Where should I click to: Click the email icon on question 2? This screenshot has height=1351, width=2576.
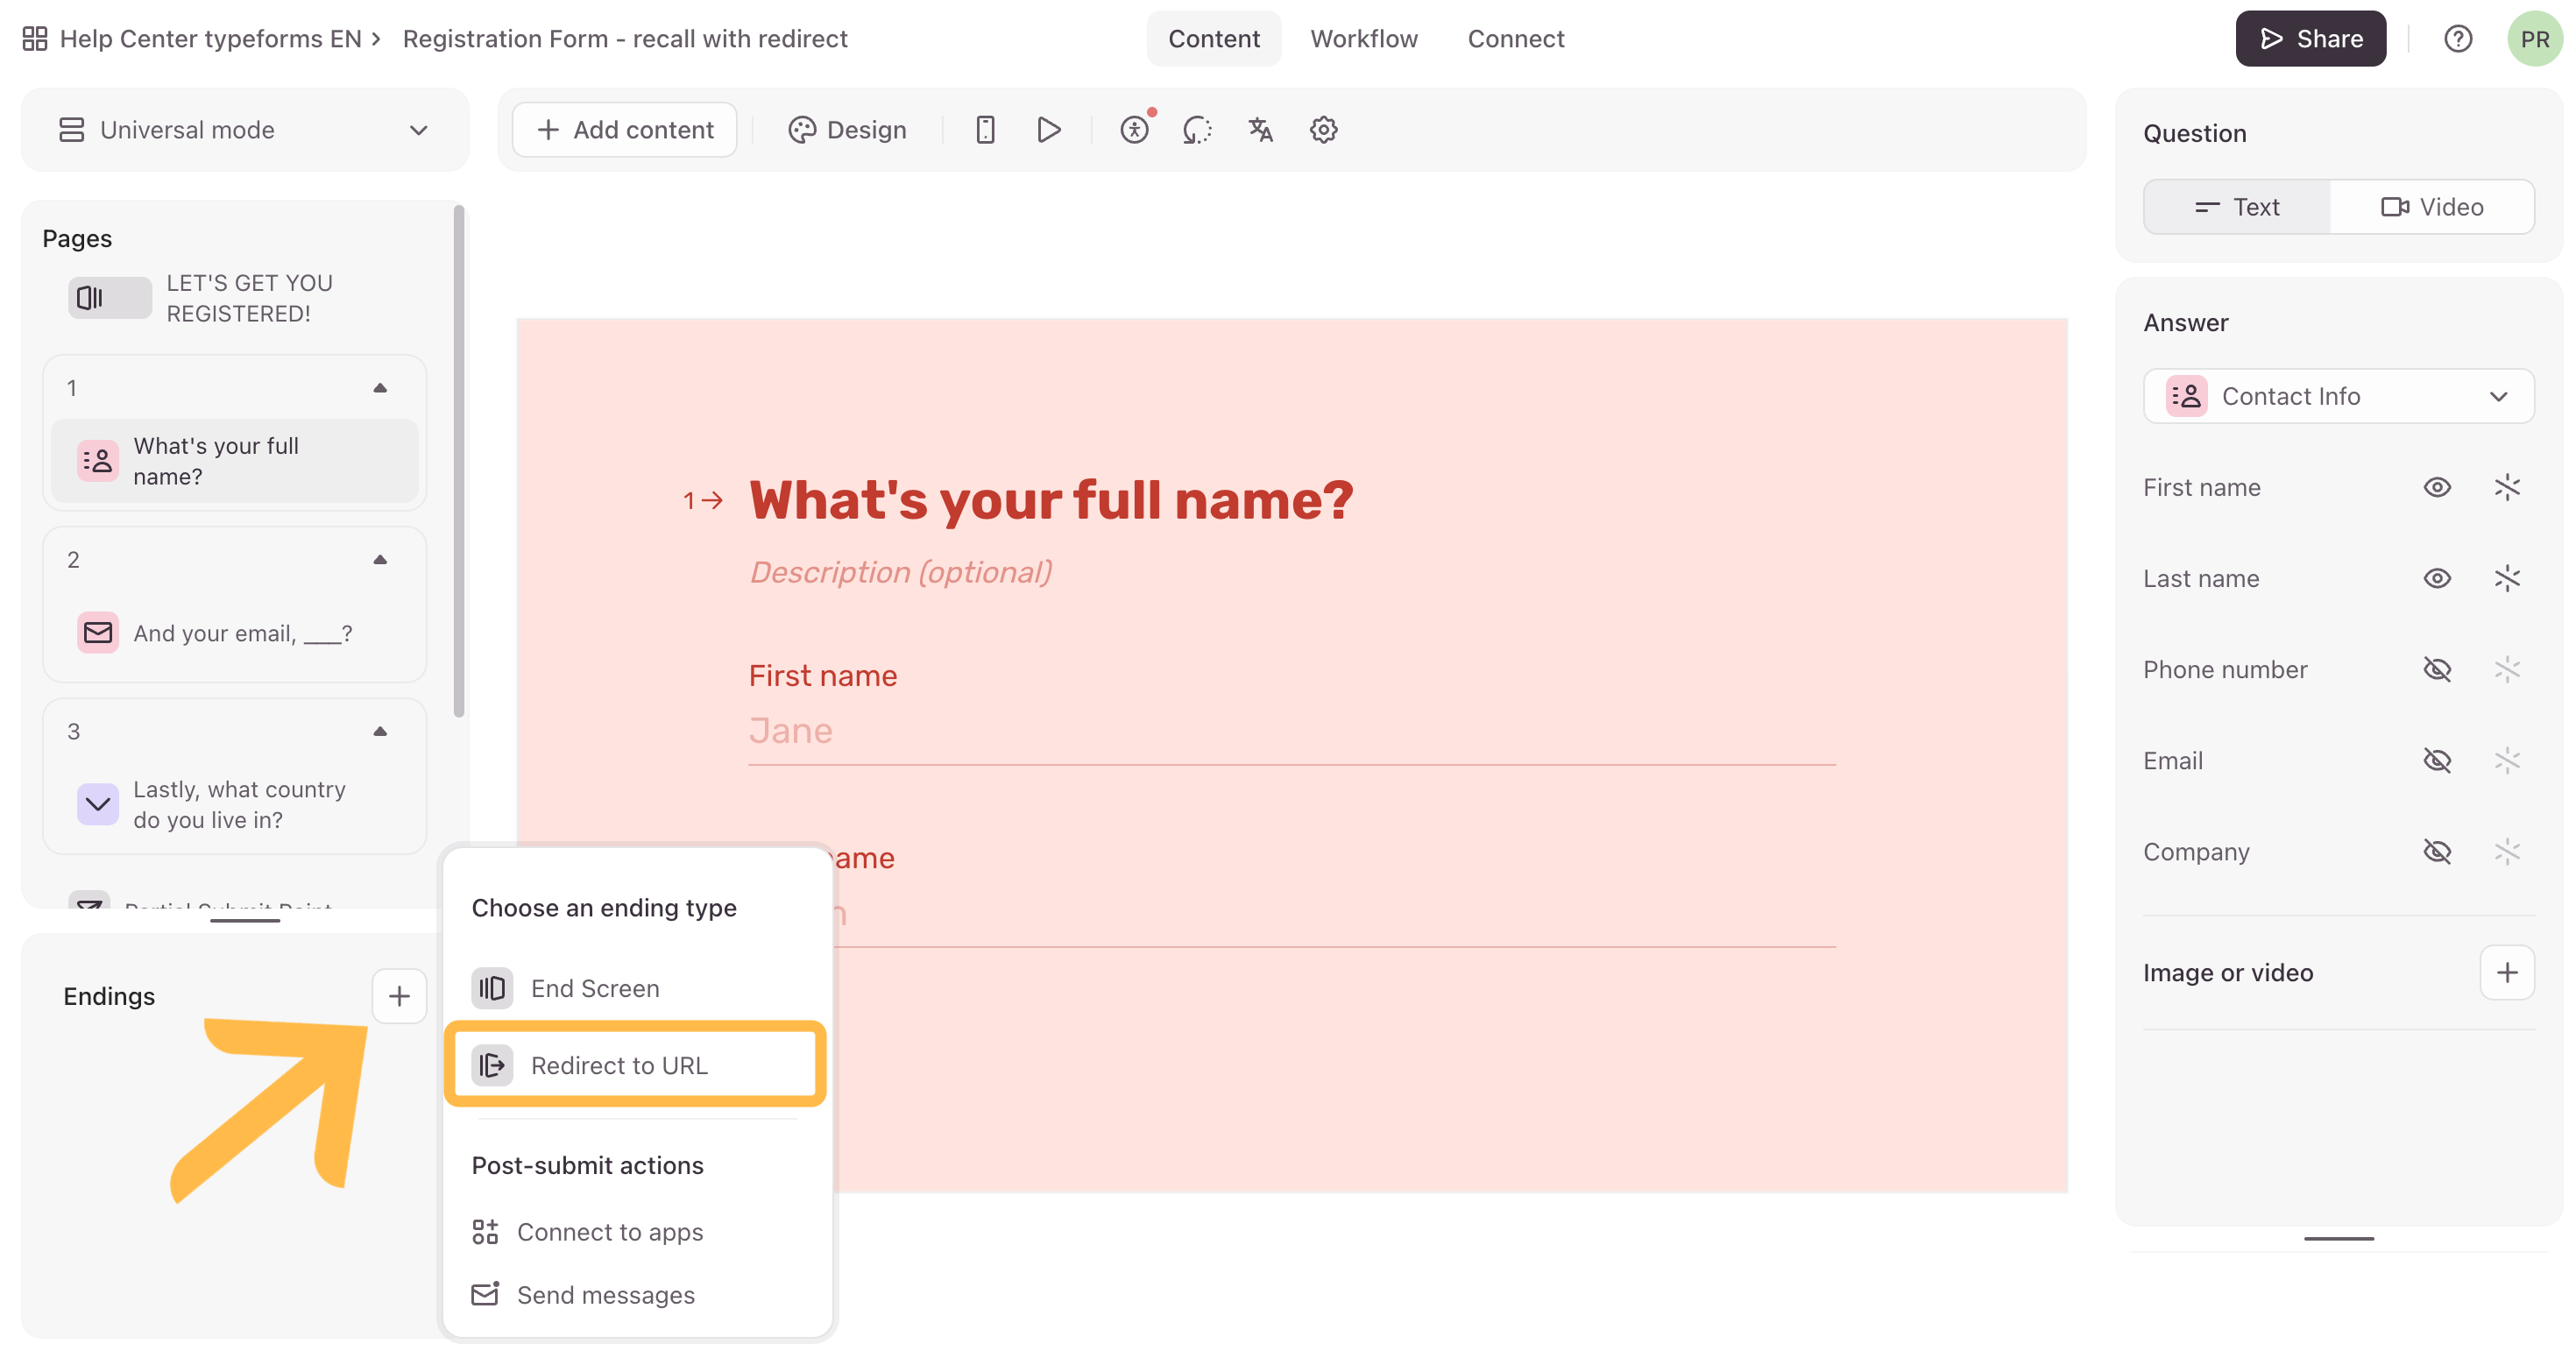click(x=98, y=633)
